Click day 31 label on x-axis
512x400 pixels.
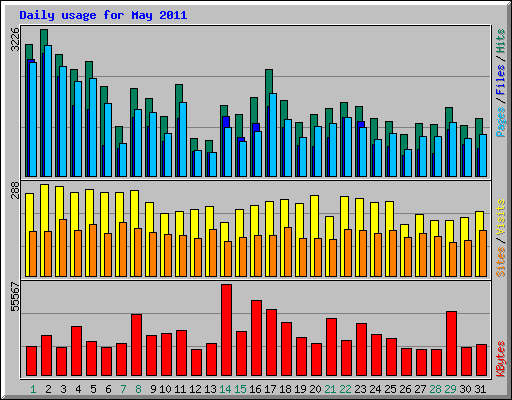click(480, 389)
